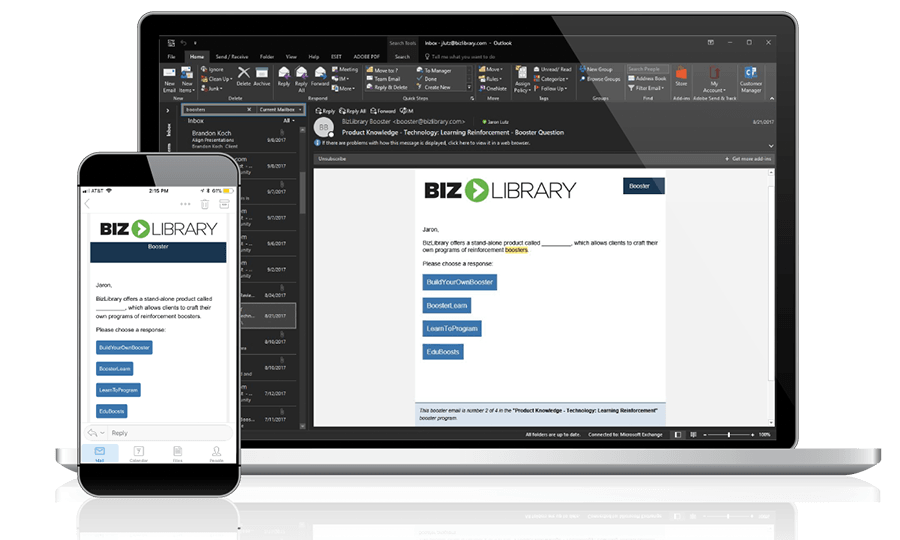900x540 pixels.
Task: Click Reply in the reading pane header
Action: click(x=325, y=111)
